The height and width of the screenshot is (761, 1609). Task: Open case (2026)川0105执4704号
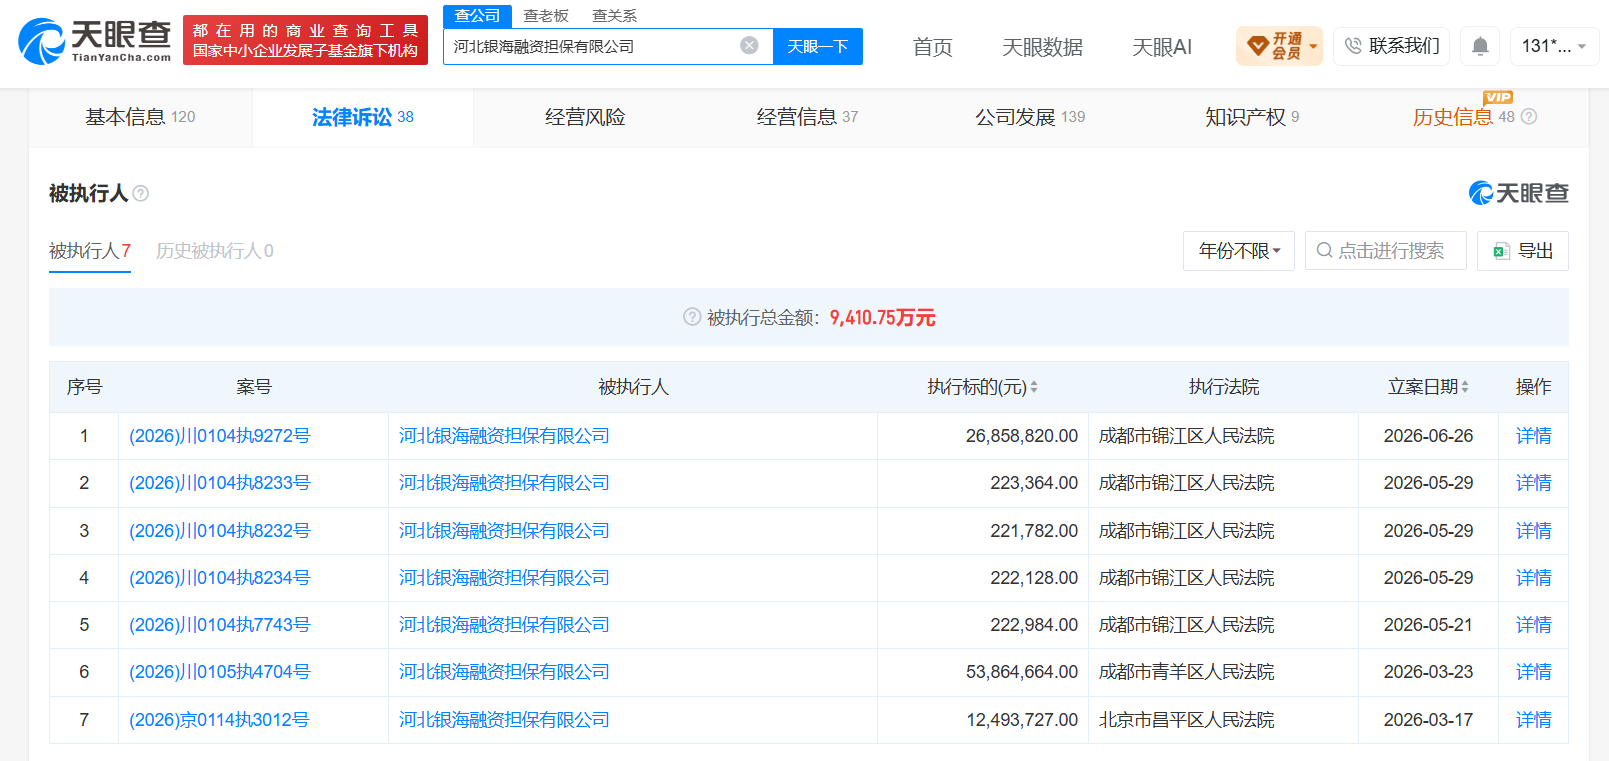tap(219, 672)
